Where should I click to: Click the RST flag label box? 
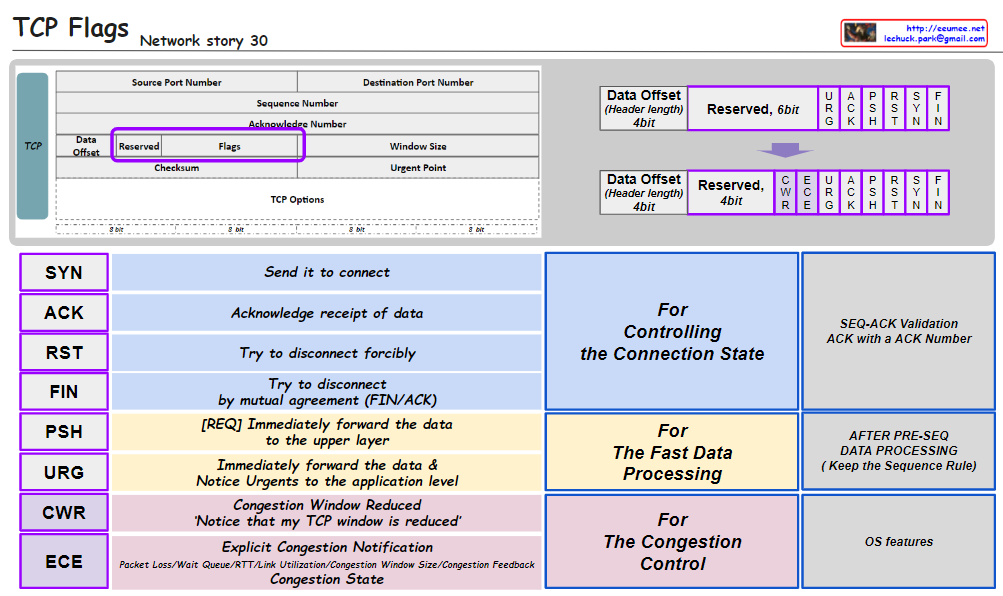click(x=64, y=352)
